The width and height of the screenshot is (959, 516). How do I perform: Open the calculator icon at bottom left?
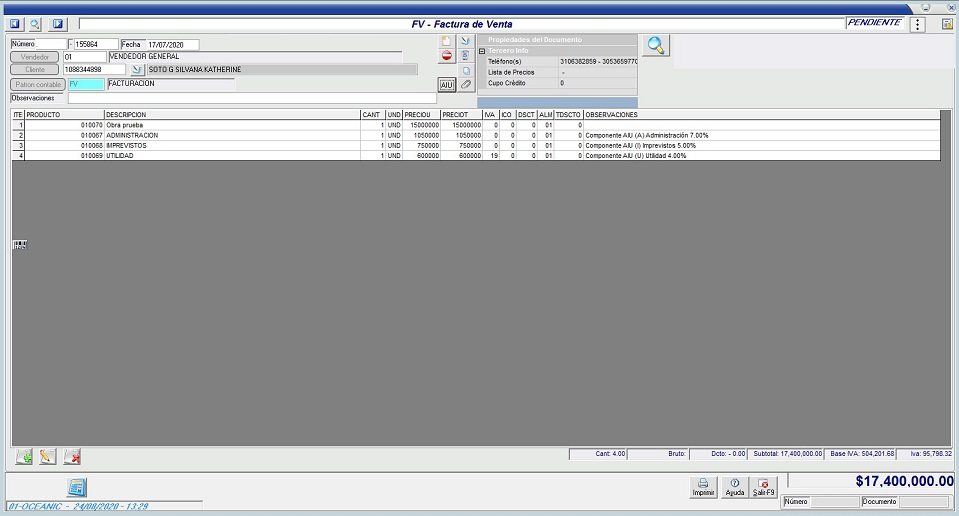point(77,487)
